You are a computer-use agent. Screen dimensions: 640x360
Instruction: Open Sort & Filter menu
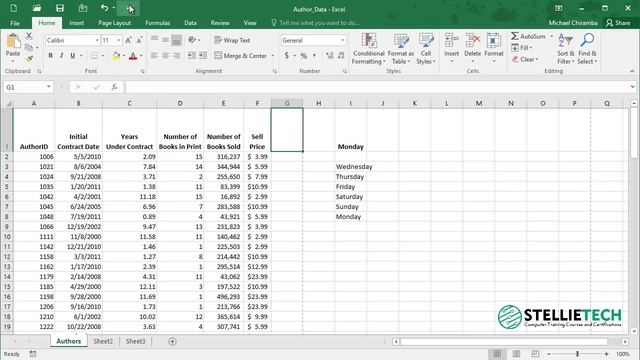click(566, 49)
